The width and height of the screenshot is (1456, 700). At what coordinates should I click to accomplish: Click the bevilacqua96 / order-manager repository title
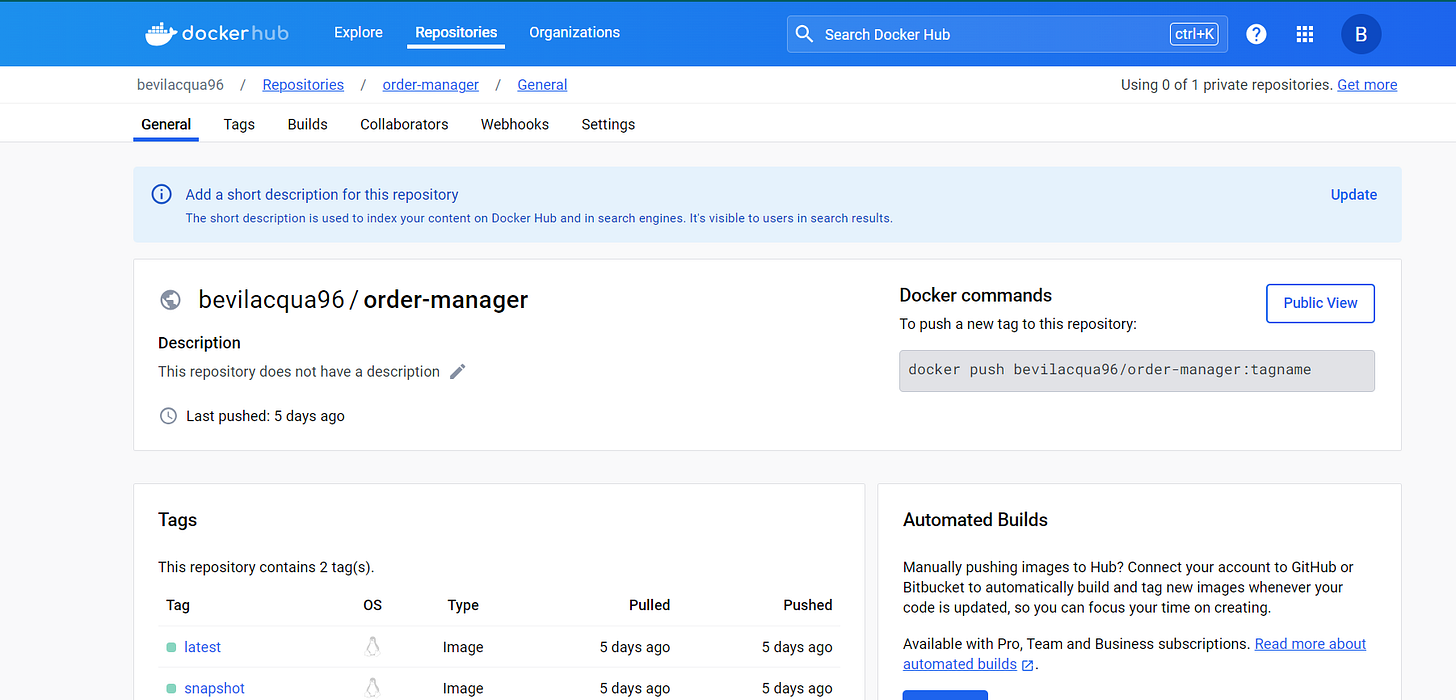pyautogui.click(x=363, y=299)
